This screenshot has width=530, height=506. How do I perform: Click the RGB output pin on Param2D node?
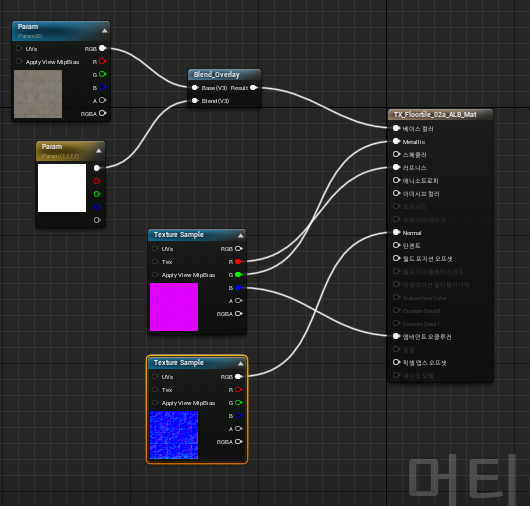pos(102,48)
